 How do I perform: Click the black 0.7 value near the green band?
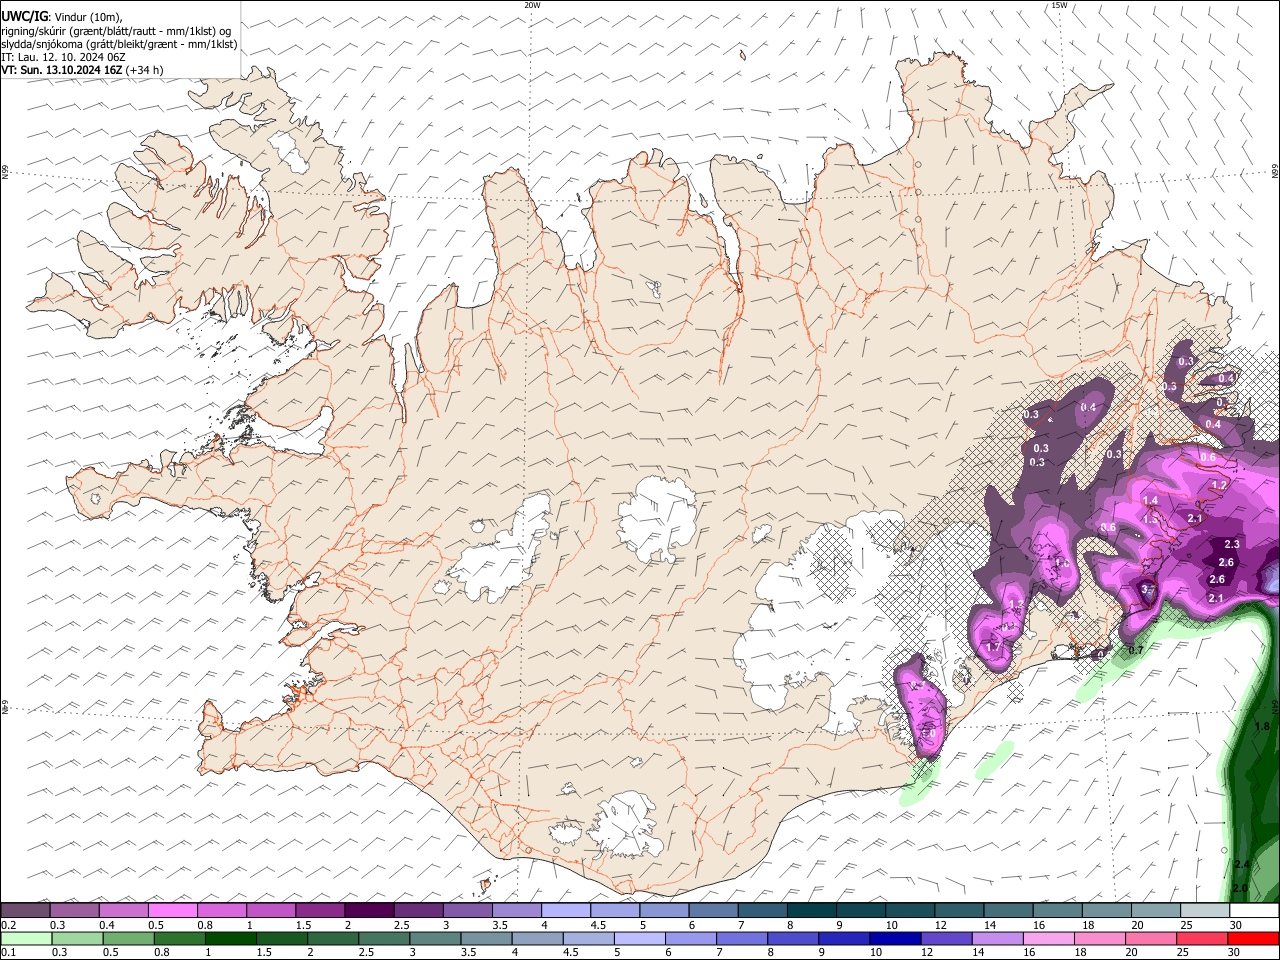1135,651
